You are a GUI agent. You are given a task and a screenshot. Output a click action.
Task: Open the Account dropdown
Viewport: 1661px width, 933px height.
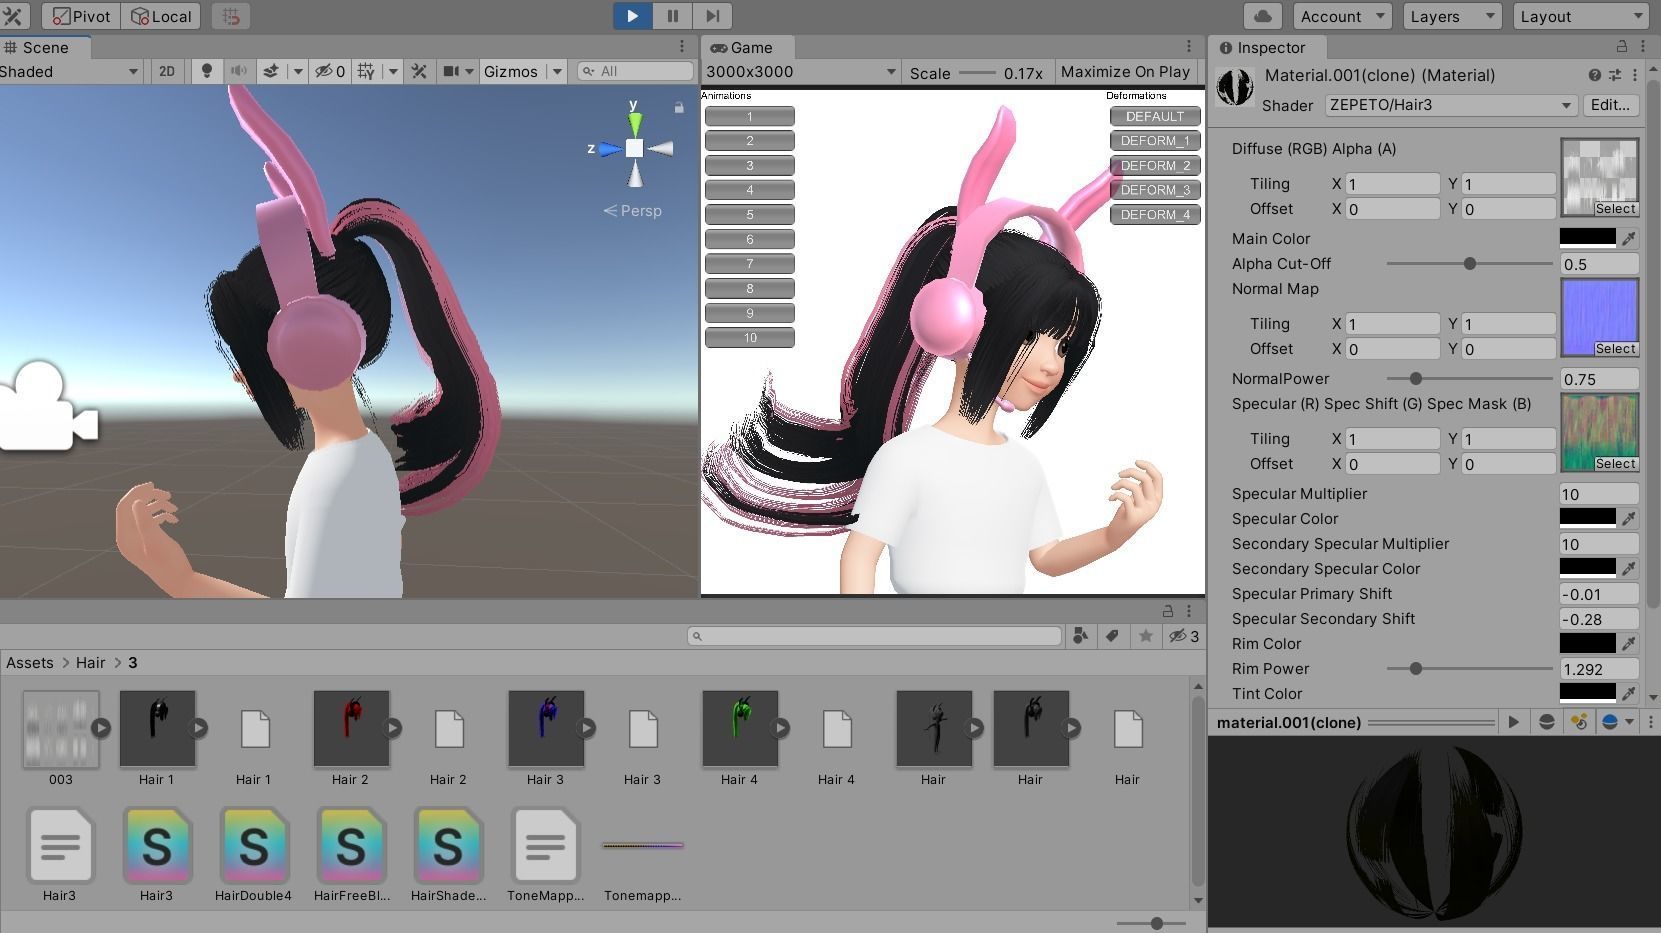1342,16
